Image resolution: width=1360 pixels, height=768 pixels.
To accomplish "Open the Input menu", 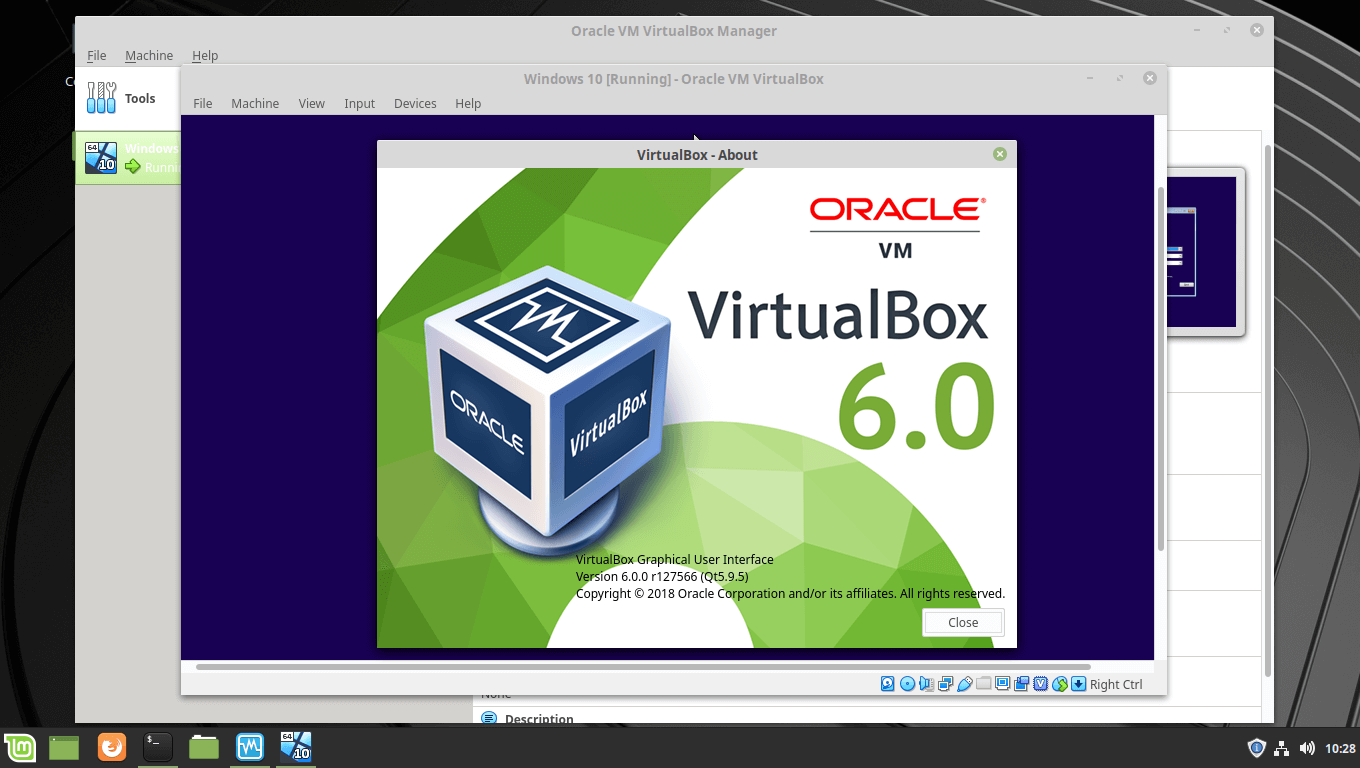I will pos(359,103).
